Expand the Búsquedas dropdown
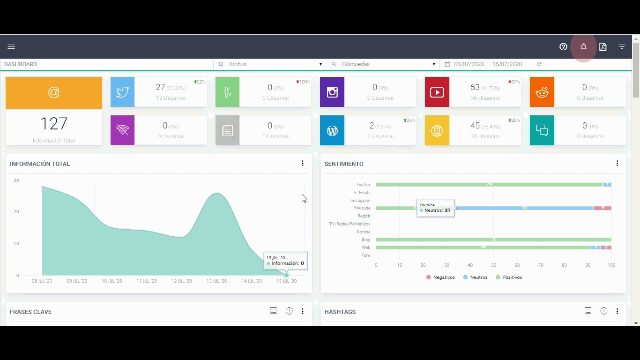Image resolution: width=640 pixels, height=360 pixels. pyautogui.click(x=384, y=64)
